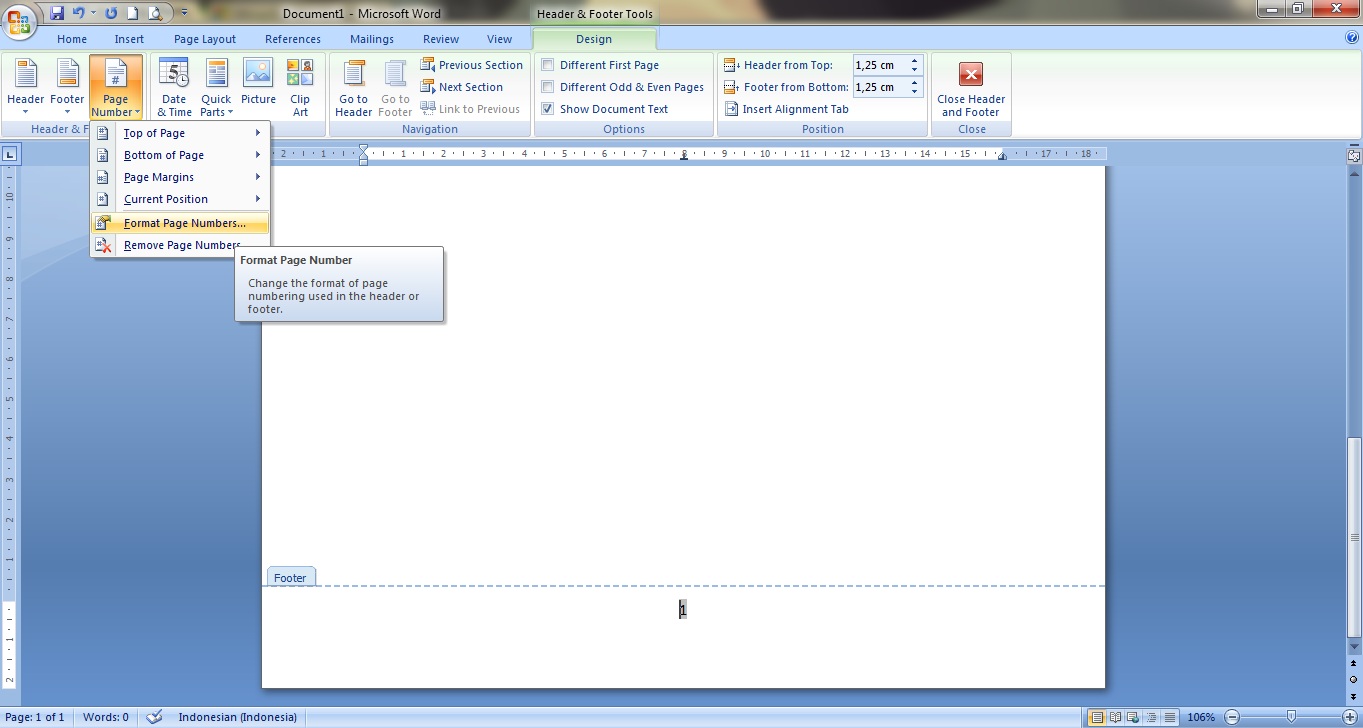Jump to header with Go to Header
Image resolution: width=1363 pixels, height=728 pixels.
353,87
